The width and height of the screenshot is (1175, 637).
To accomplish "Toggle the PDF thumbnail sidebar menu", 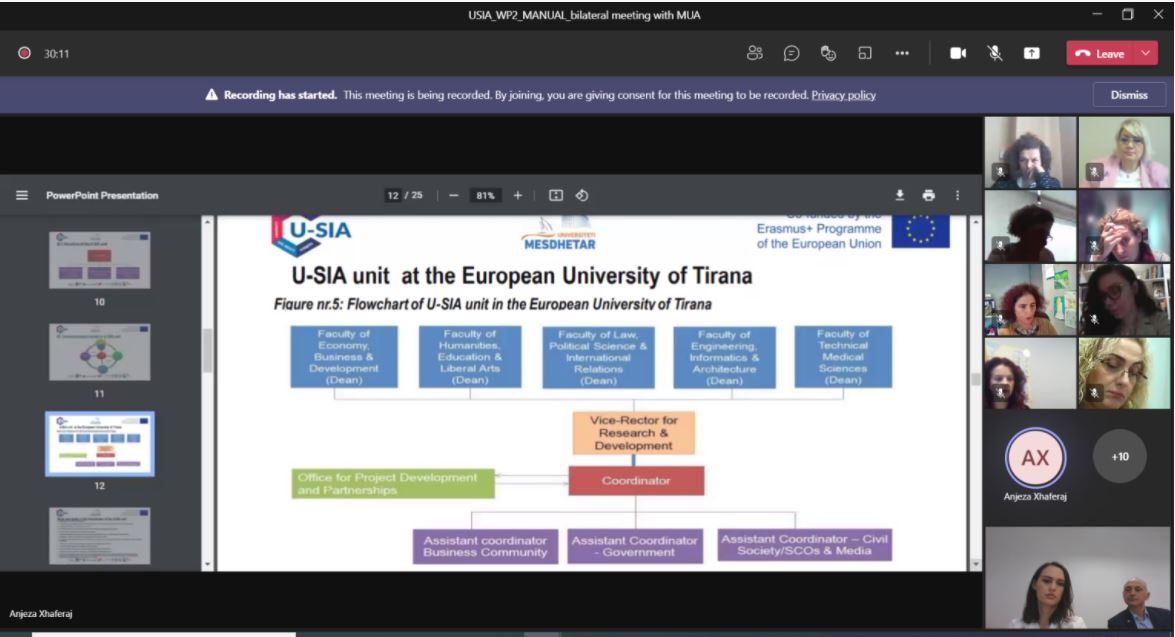I will (22, 196).
